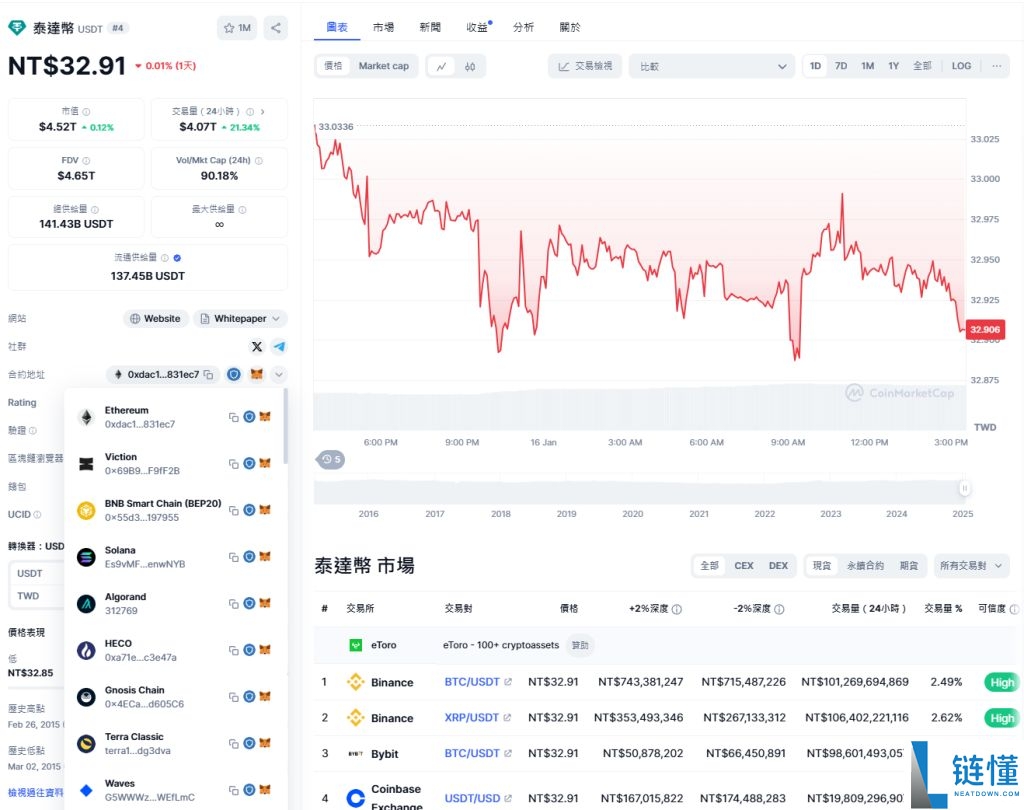Click the shield icon in the Terra Classic row

(x=249, y=743)
